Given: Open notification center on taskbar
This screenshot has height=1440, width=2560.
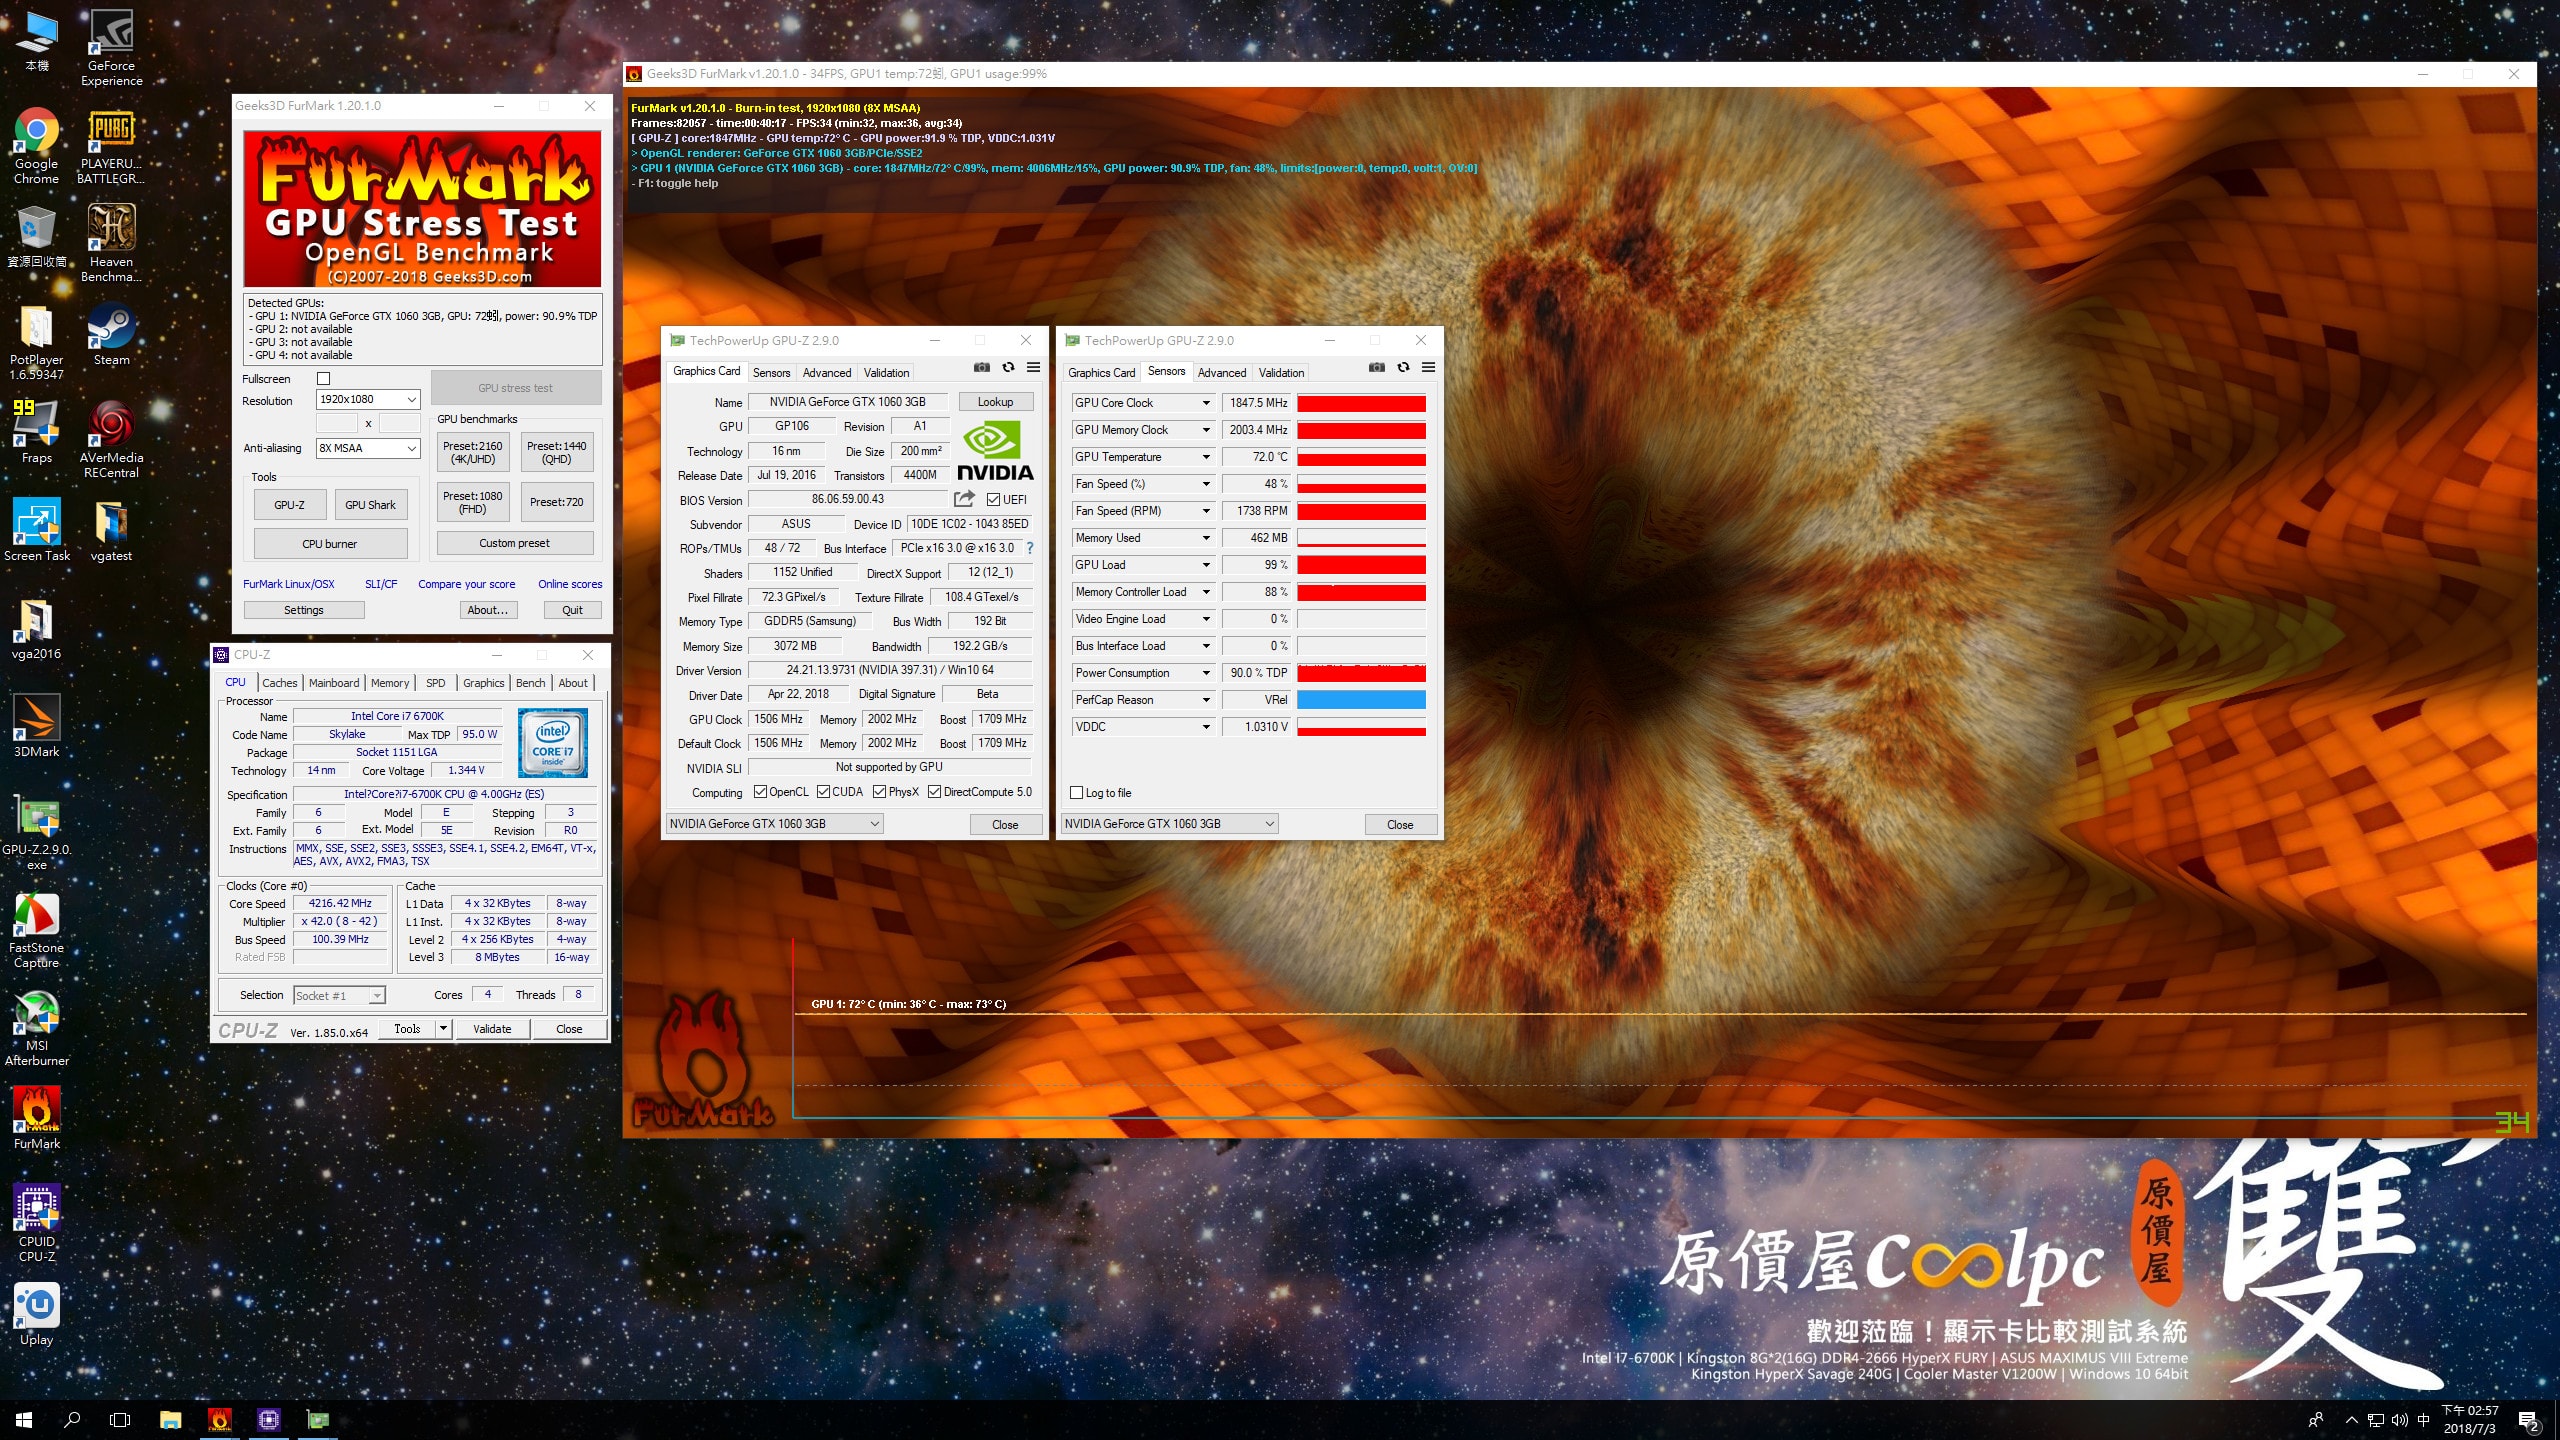Looking at the screenshot, I should [2529, 1420].
